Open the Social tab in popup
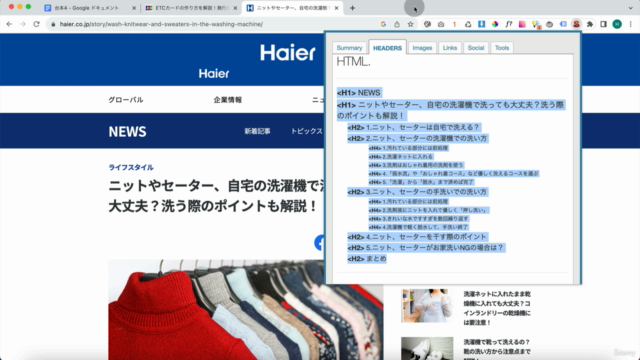The width and height of the screenshot is (640, 360). (x=476, y=48)
